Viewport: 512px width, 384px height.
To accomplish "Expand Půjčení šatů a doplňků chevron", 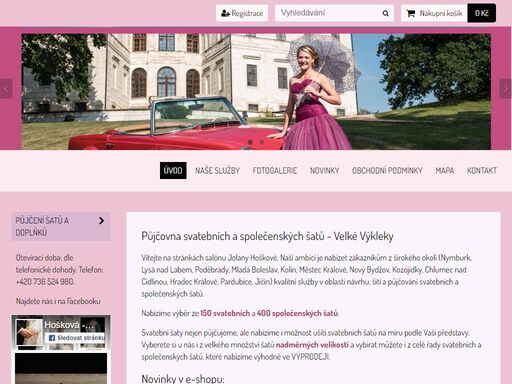I will 101,221.
